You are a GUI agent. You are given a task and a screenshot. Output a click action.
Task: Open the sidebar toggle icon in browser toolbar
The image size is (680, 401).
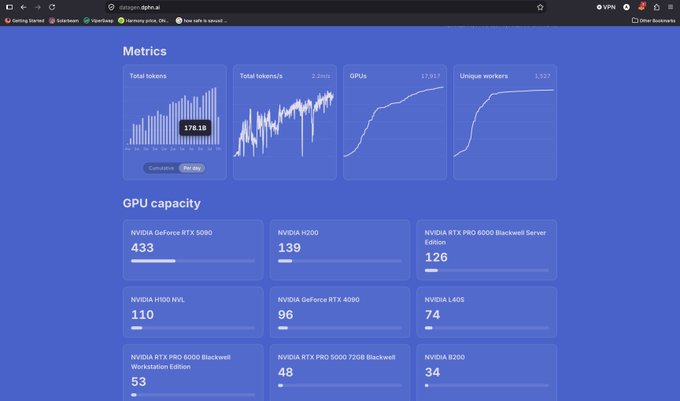(9, 7)
